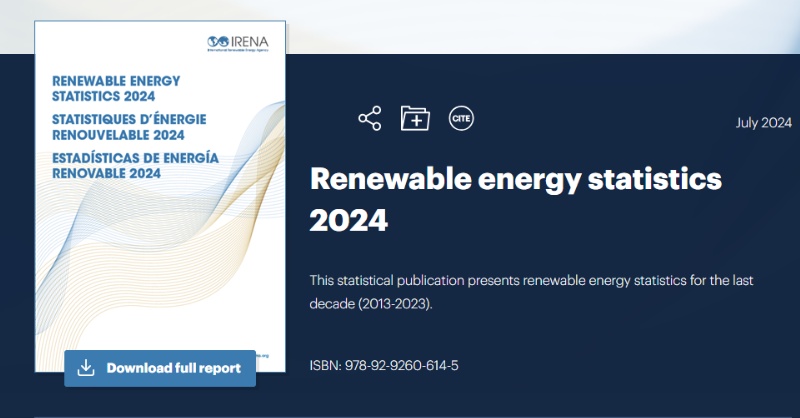Click "2024" in the main heading
Viewport: 800px width, 418px height.
348,220
